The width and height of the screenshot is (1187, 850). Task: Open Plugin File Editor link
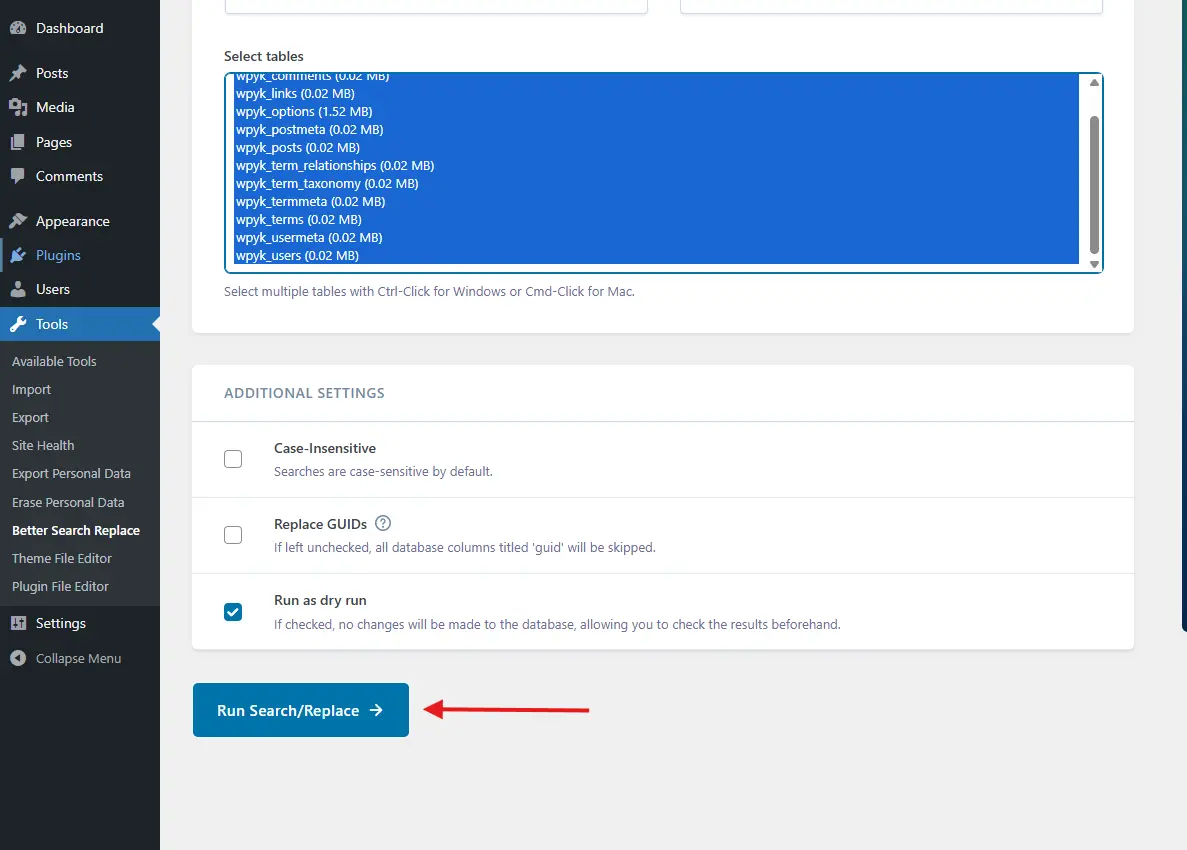[61, 586]
